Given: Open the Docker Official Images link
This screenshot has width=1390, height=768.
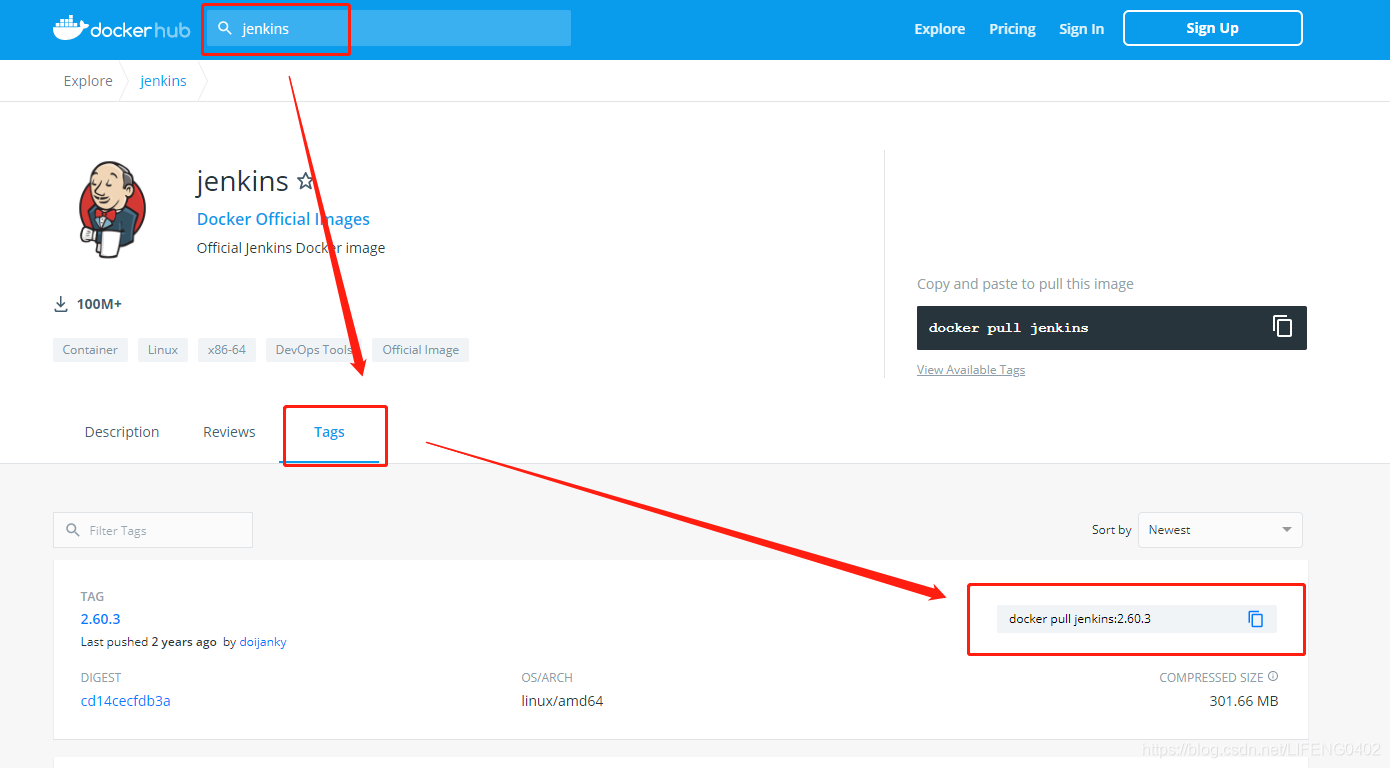Looking at the screenshot, I should (283, 219).
